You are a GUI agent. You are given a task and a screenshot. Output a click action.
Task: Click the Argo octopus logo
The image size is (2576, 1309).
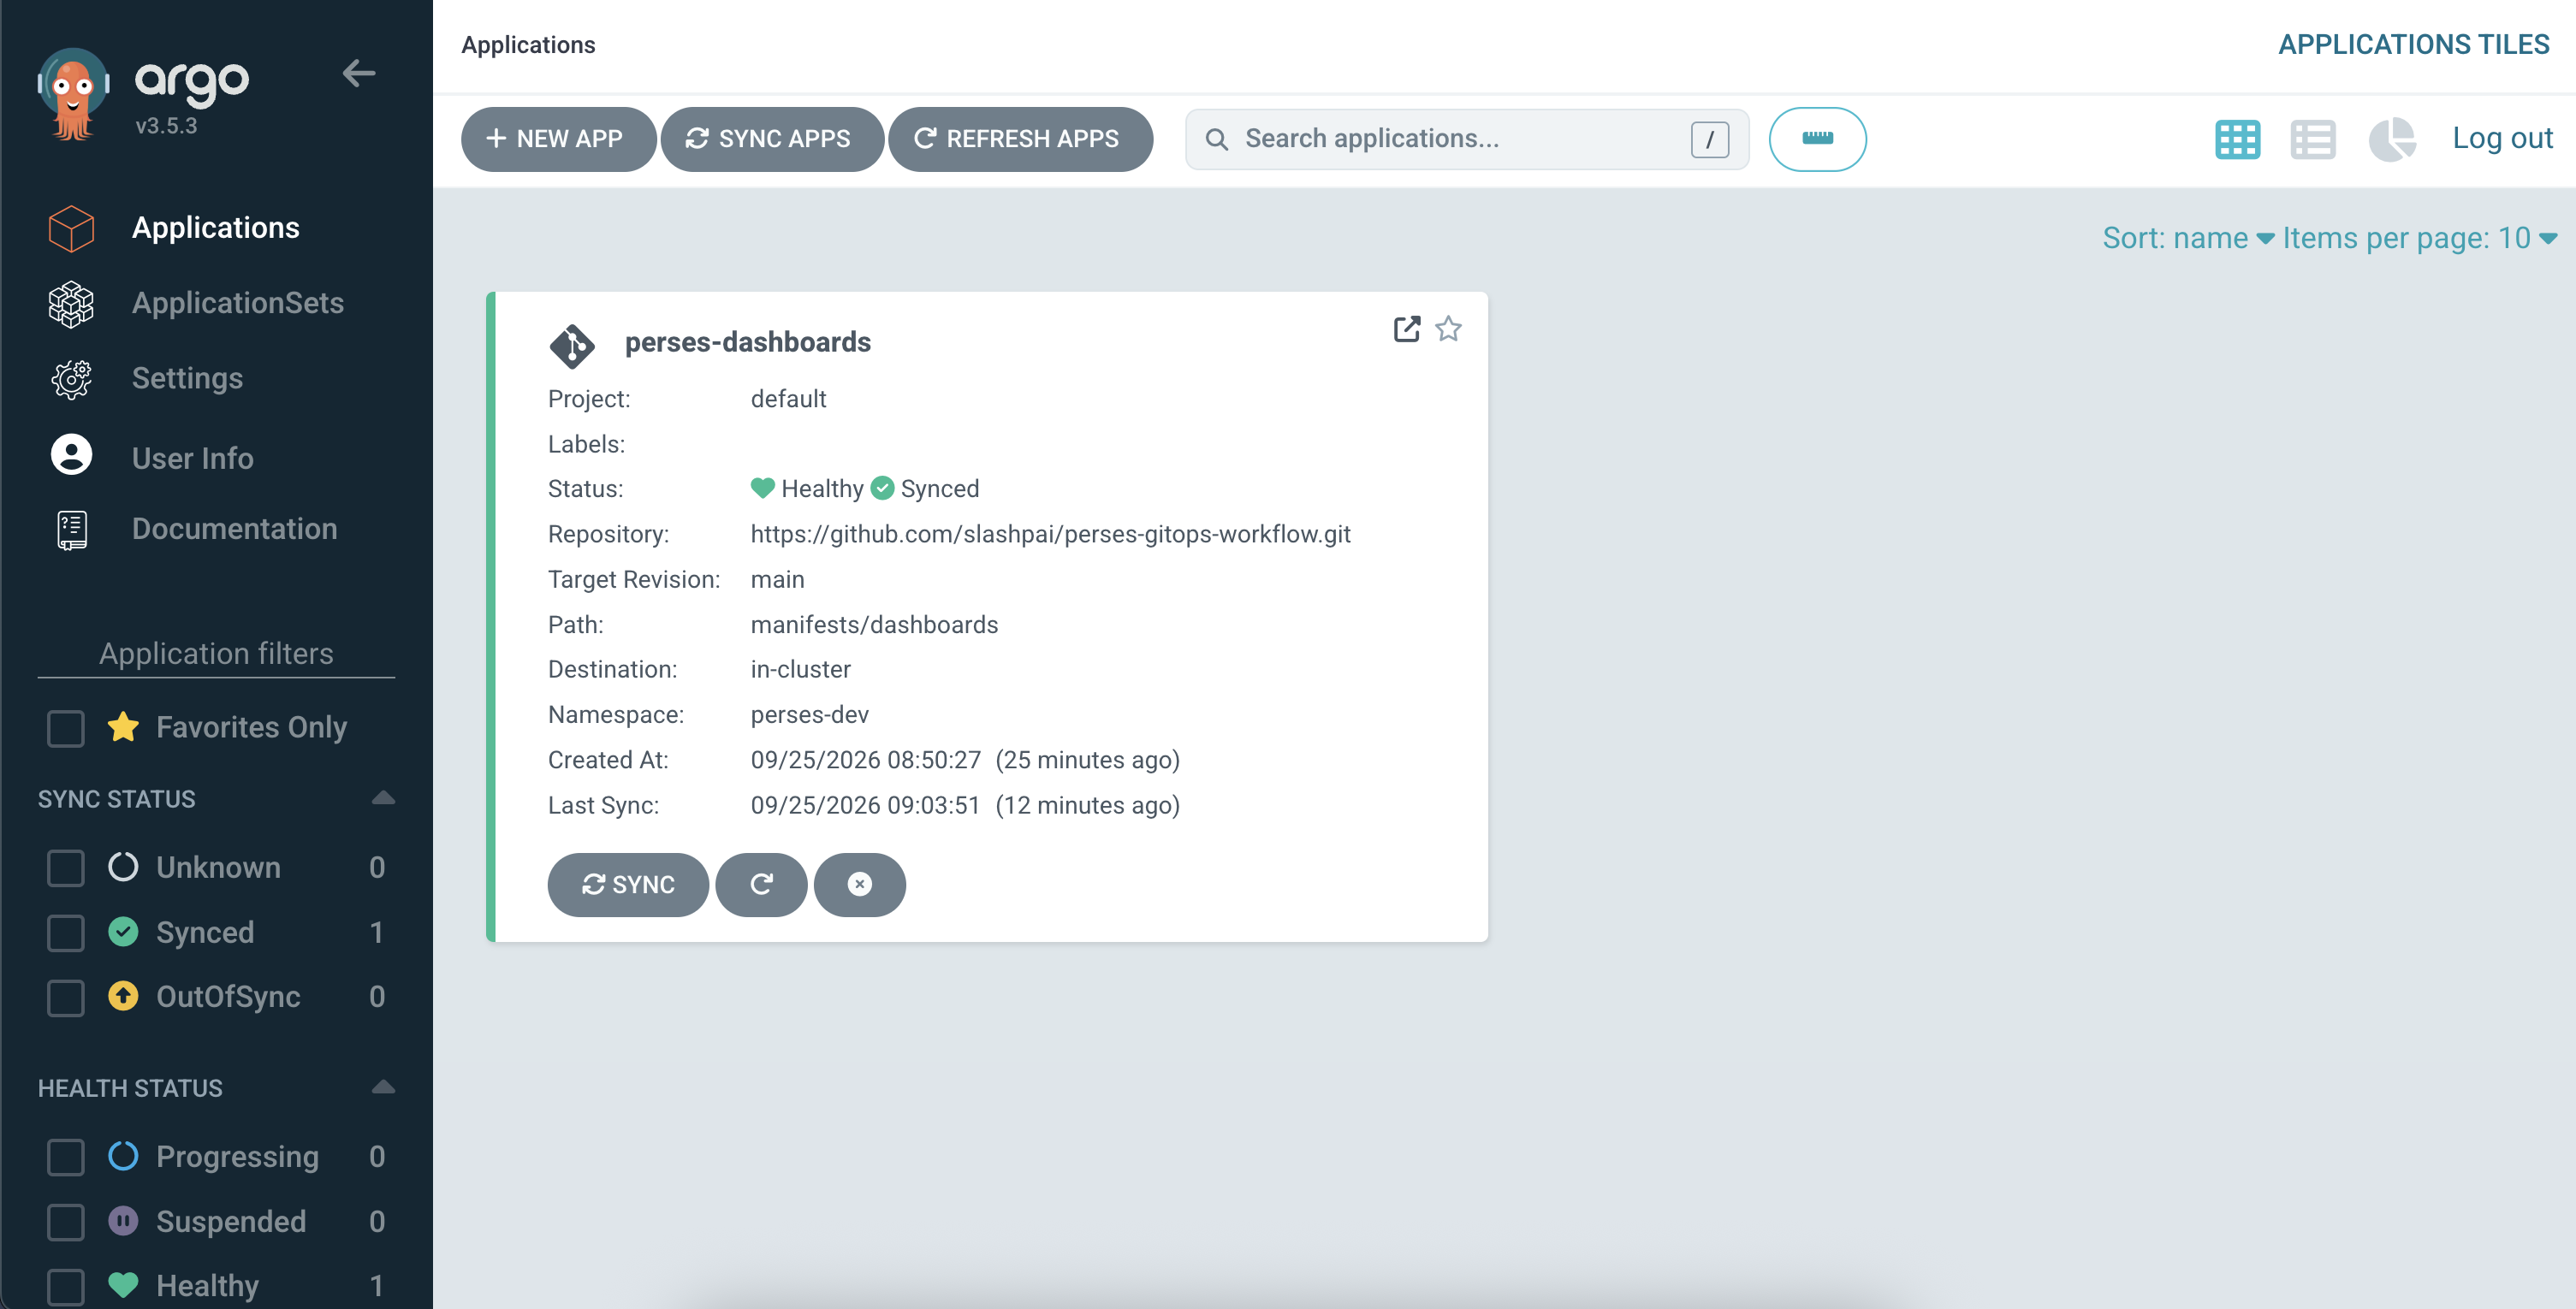72,94
